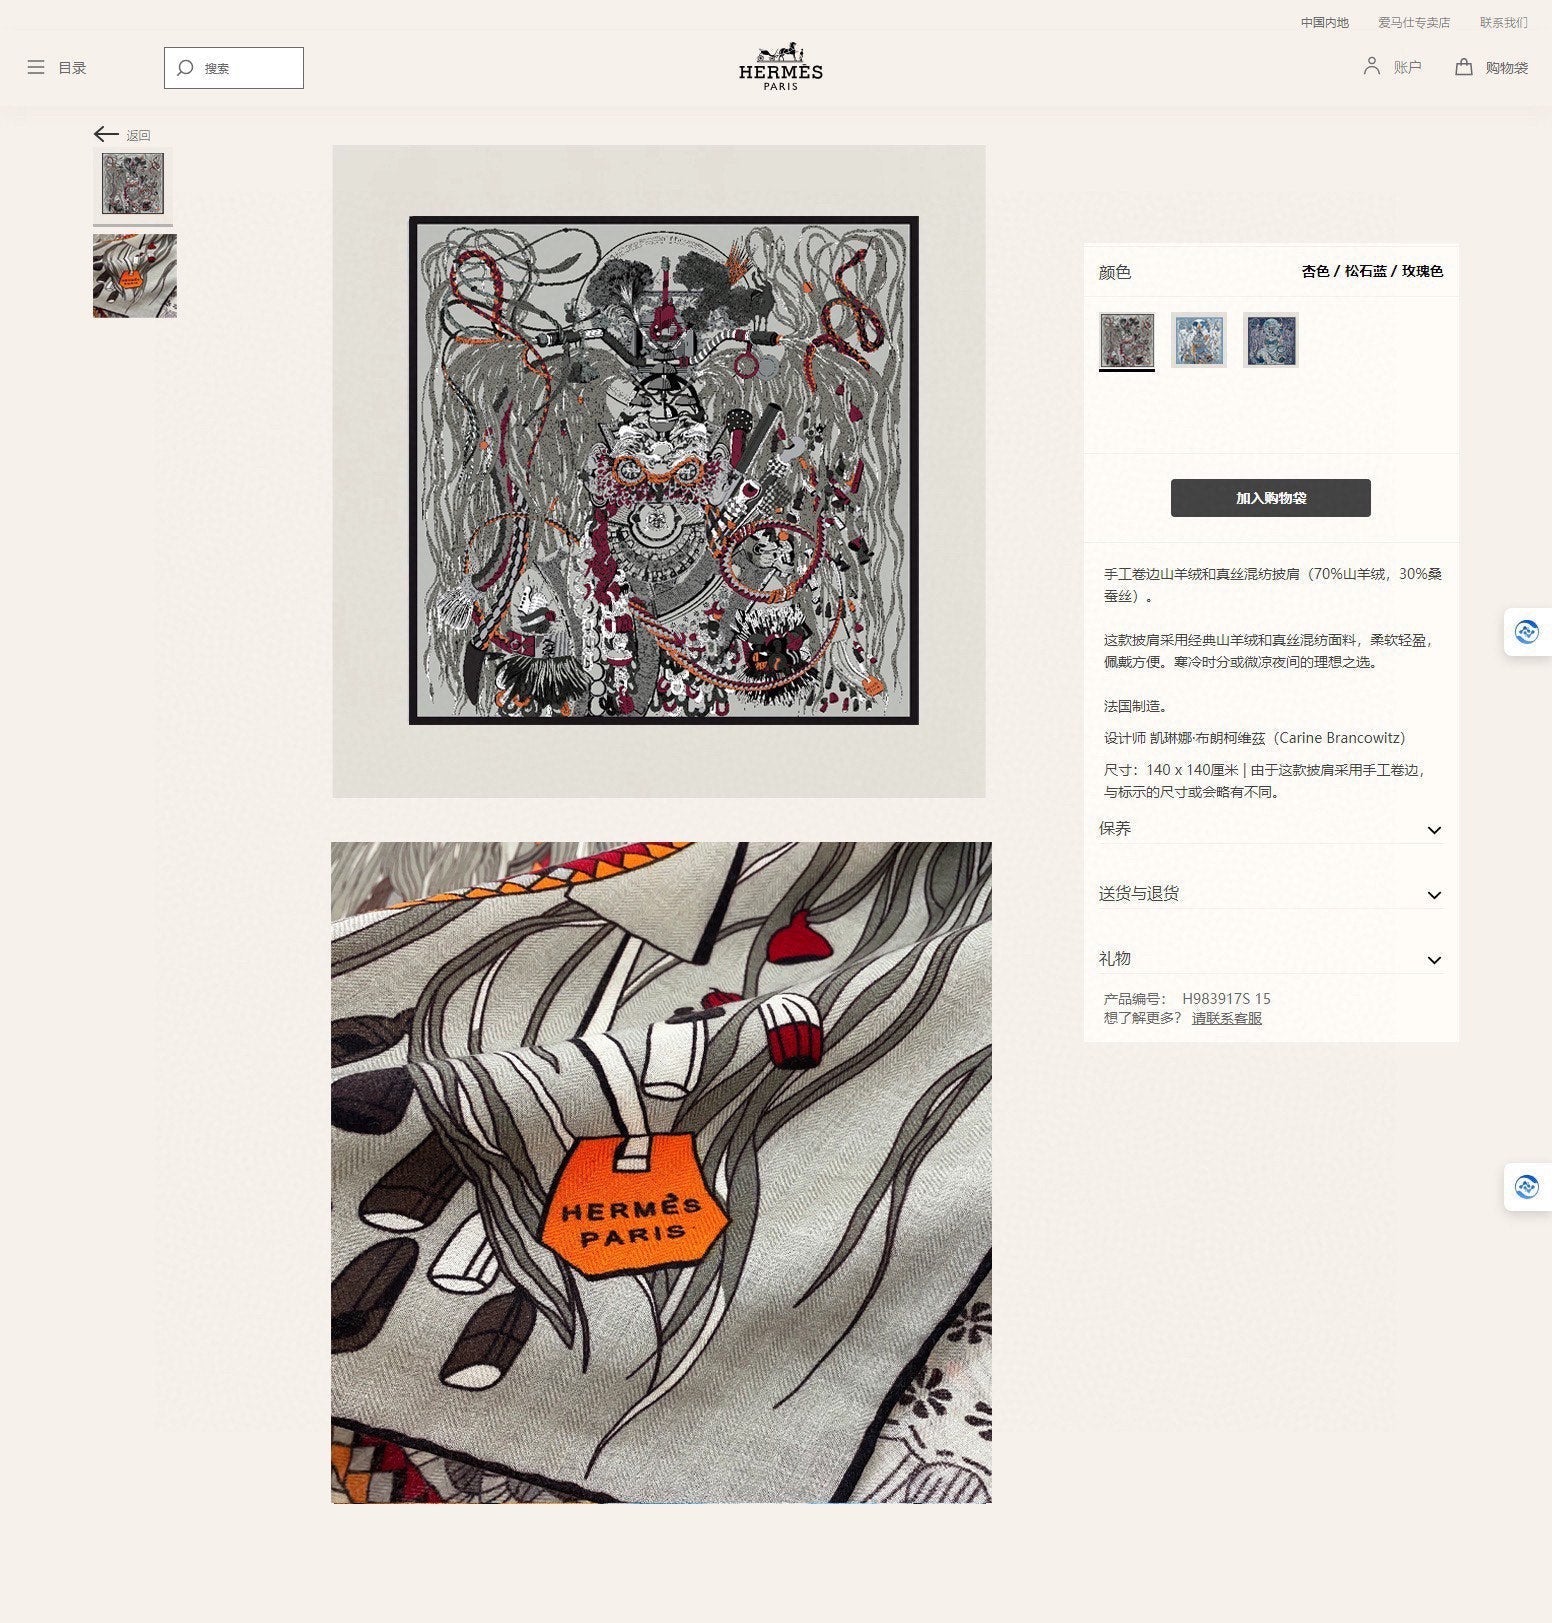
Task: Open the 账户 person icon
Action: 1371,66
